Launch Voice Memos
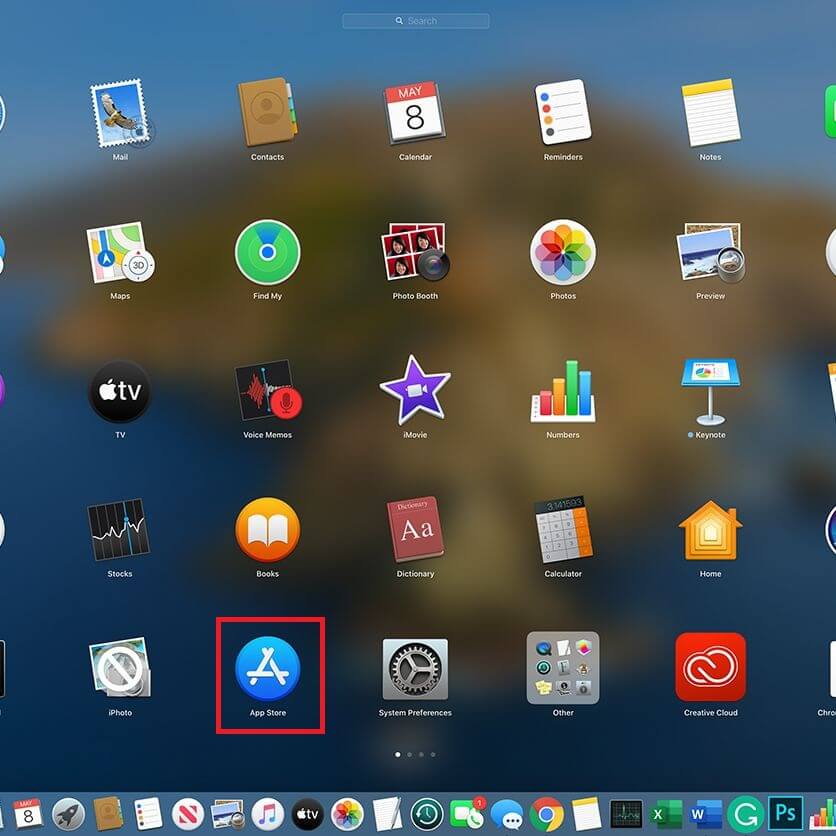This screenshot has height=836, width=836. coord(268,390)
